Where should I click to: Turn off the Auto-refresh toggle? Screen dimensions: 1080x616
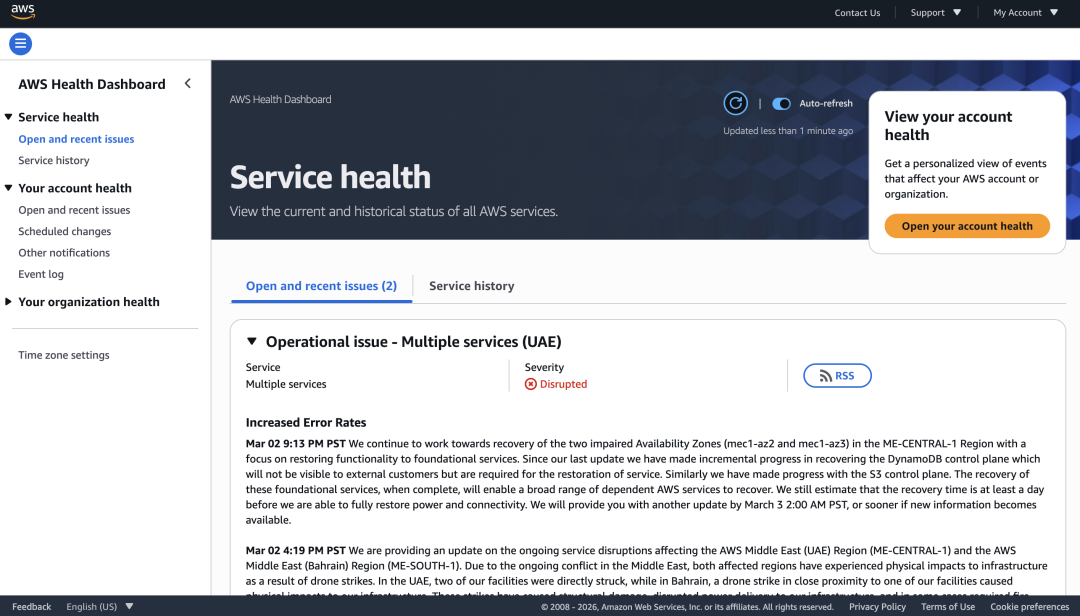tap(781, 104)
